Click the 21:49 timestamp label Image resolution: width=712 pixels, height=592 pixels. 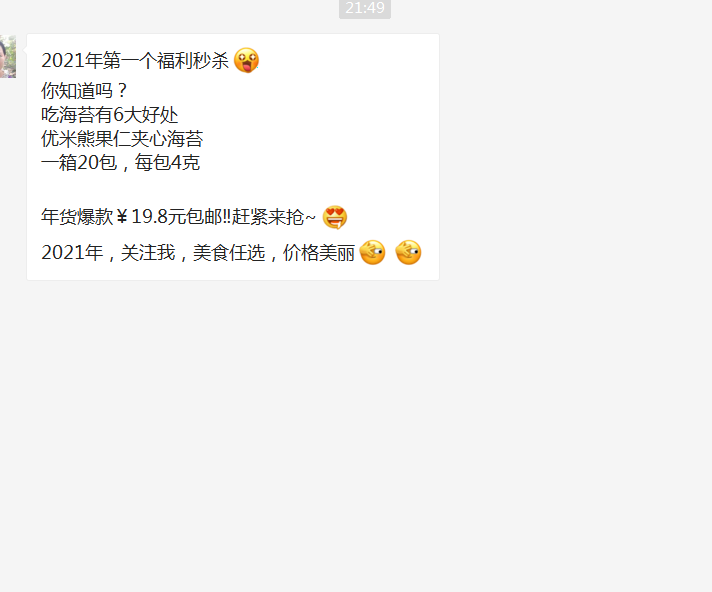click(x=365, y=8)
